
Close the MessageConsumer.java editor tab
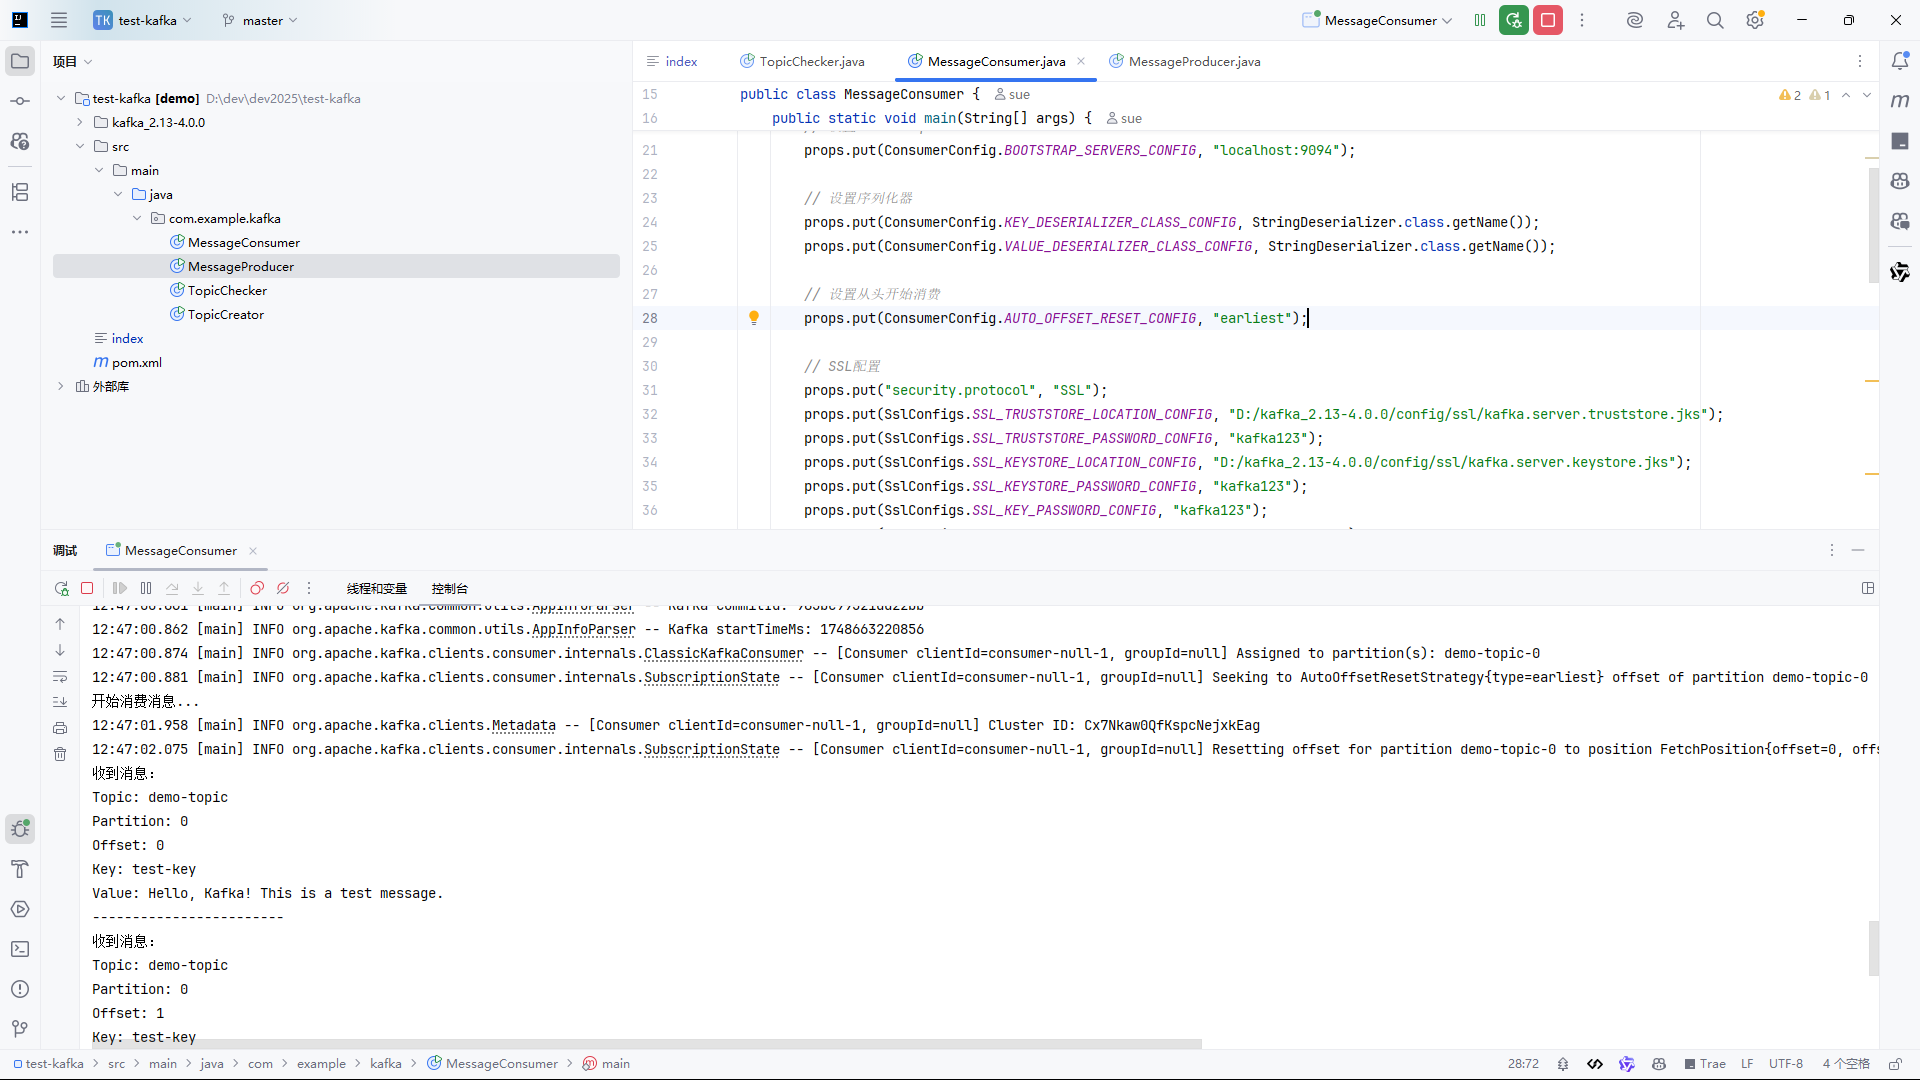(x=1081, y=61)
